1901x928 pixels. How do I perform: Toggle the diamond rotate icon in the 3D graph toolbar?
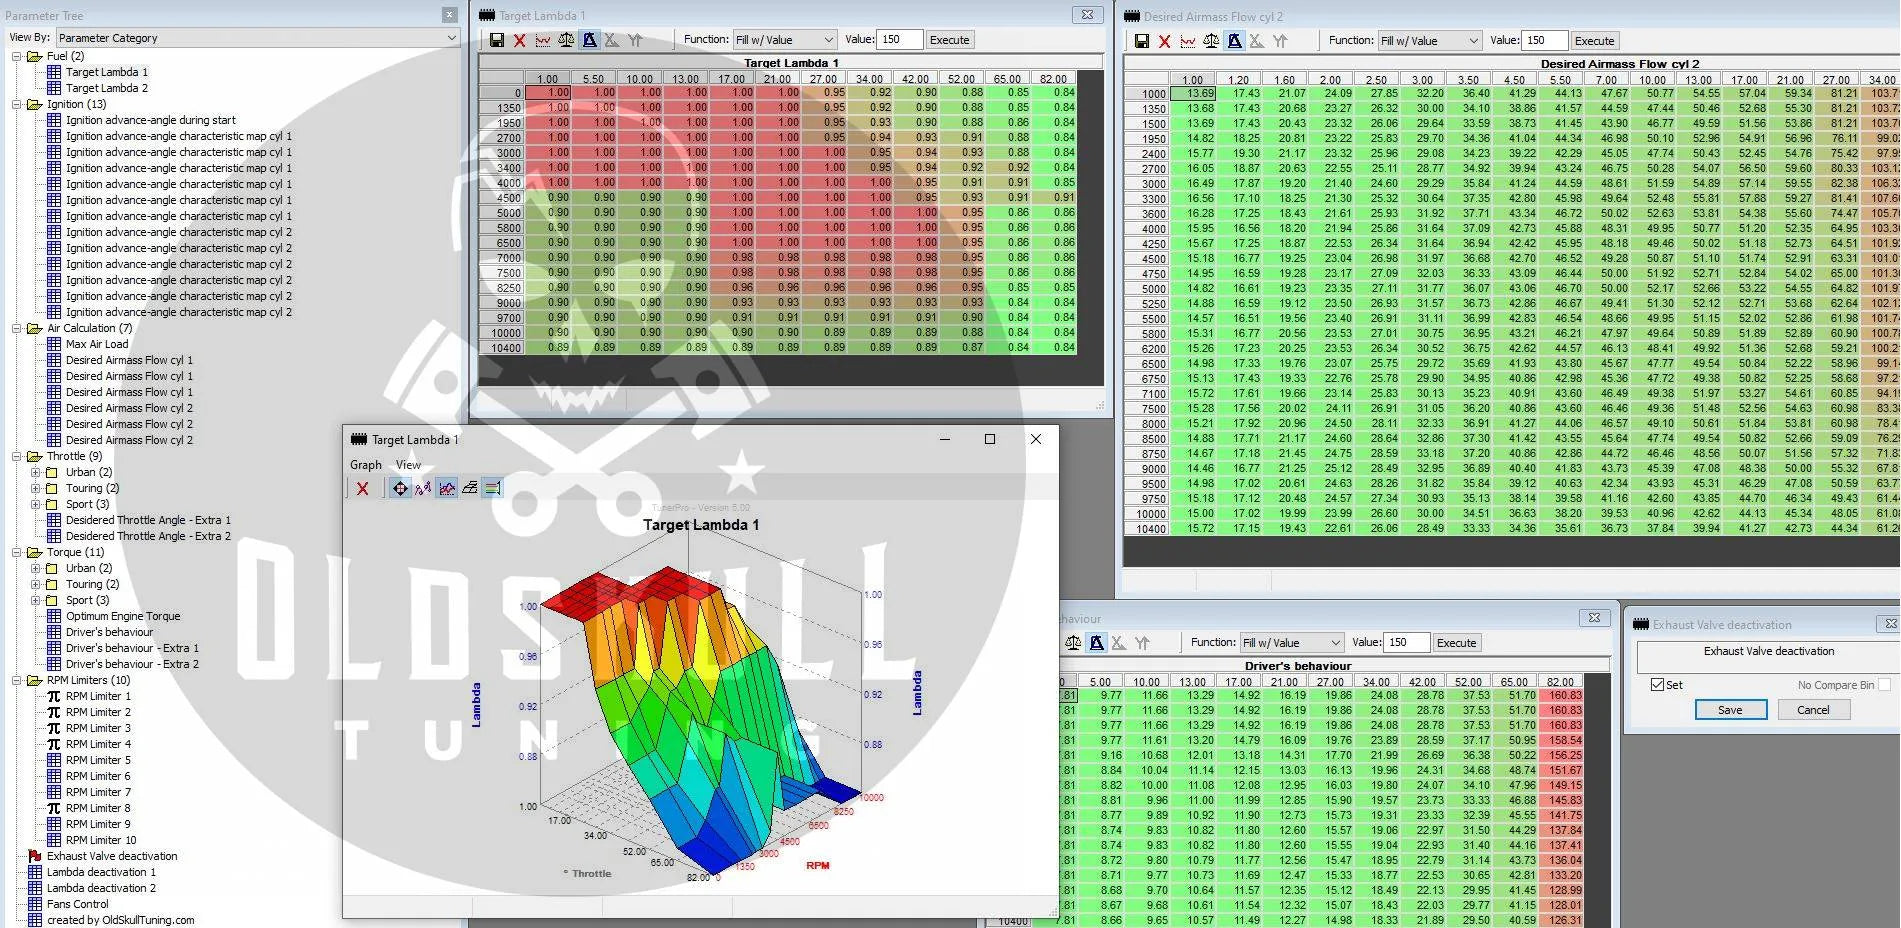[x=400, y=488]
